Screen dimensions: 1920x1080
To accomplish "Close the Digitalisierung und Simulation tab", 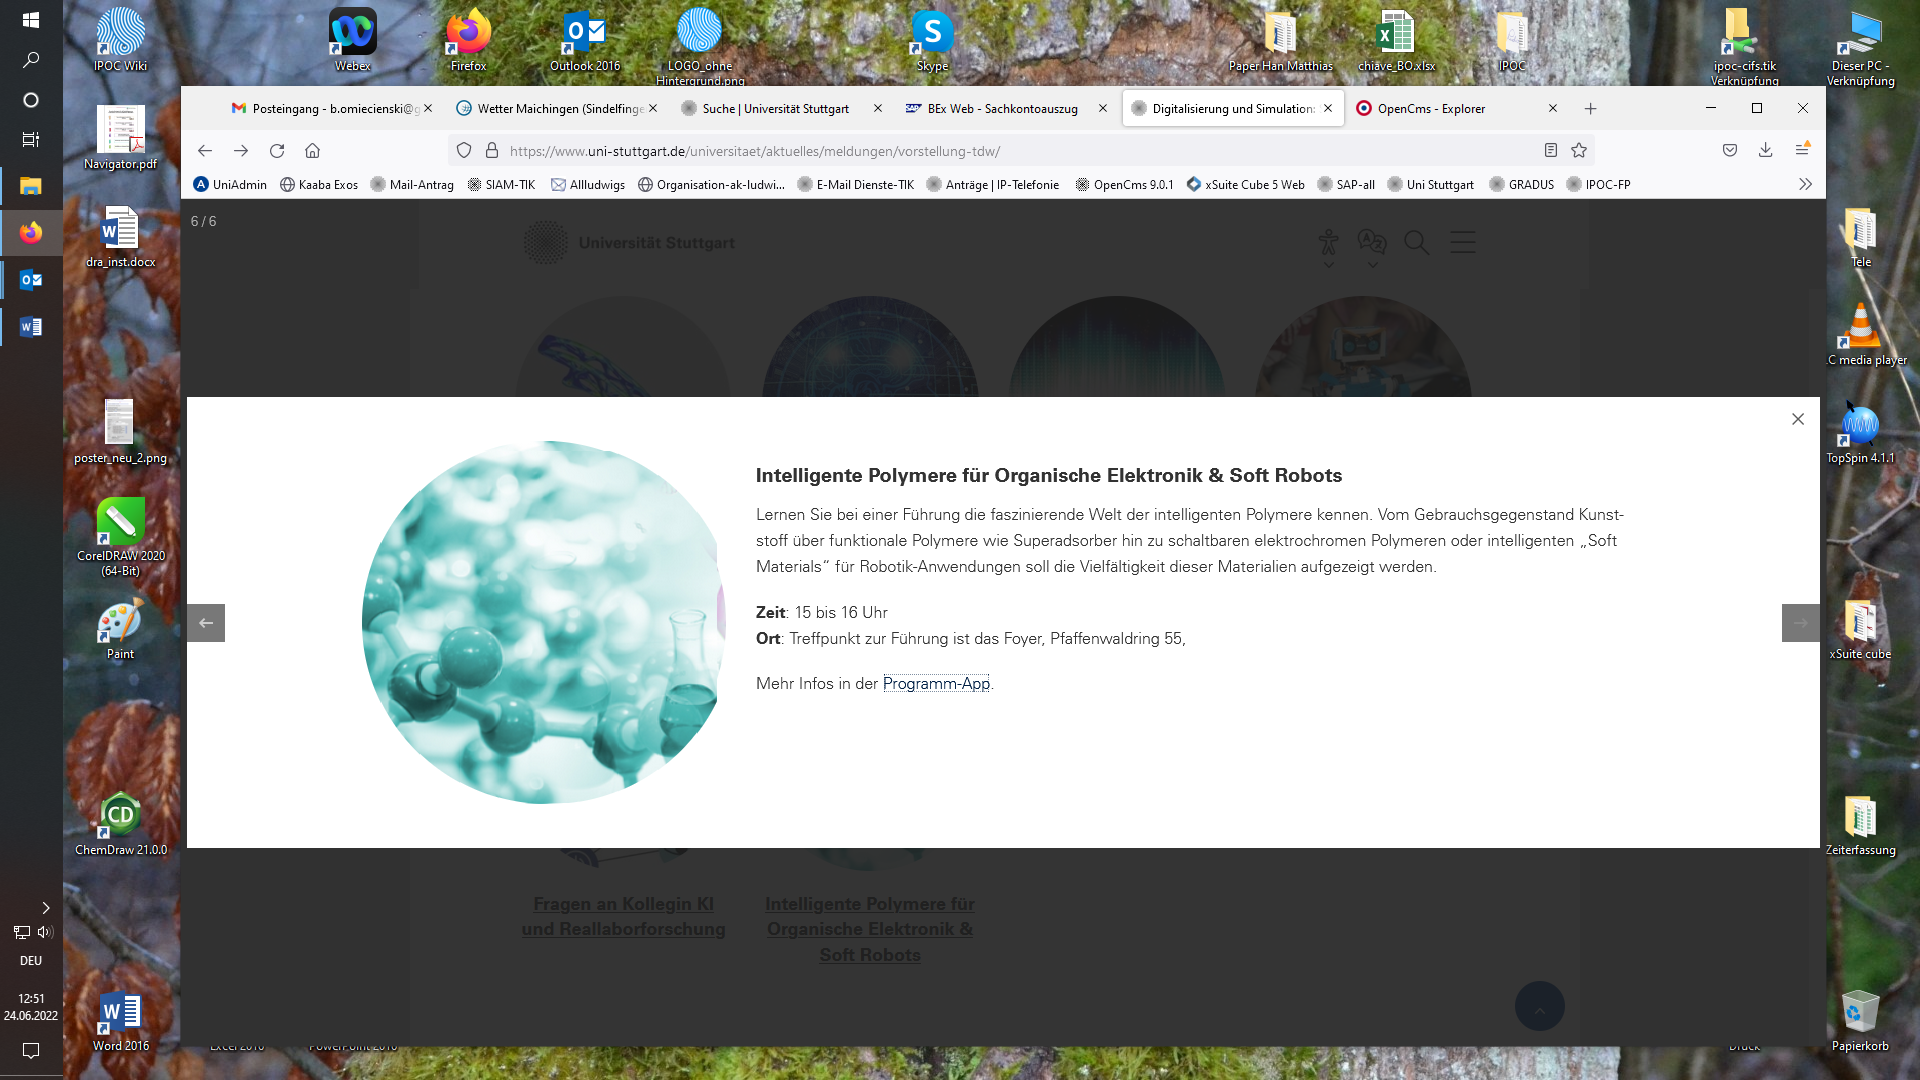I will [x=1328, y=108].
